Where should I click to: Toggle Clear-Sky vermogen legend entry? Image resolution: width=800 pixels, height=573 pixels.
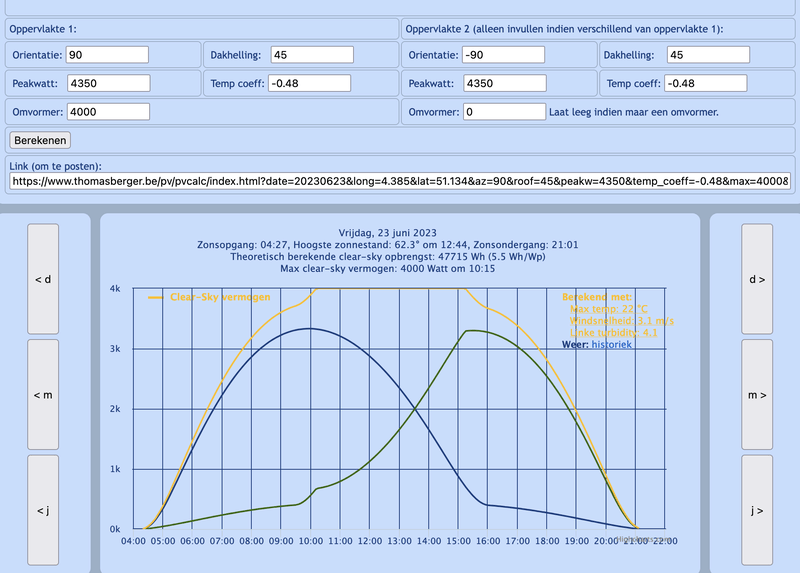(x=209, y=297)
